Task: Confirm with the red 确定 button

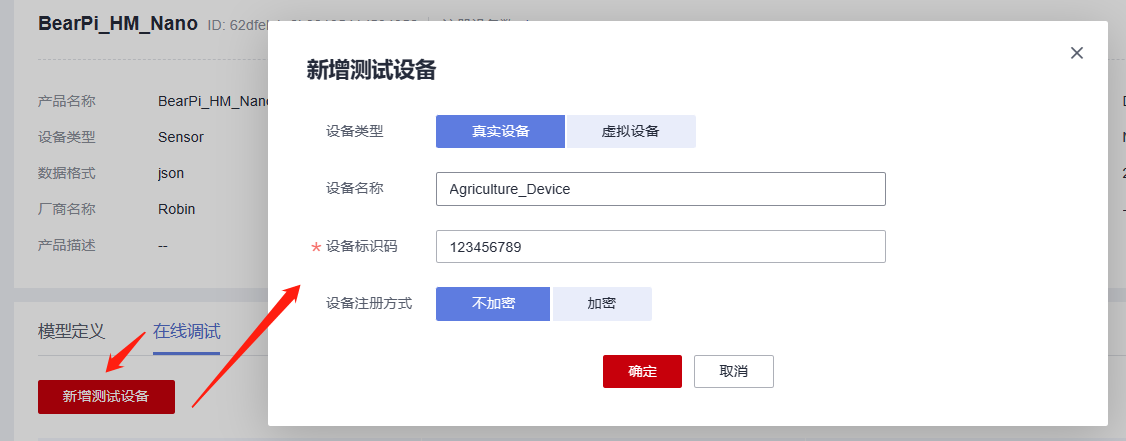Action: 642,371
